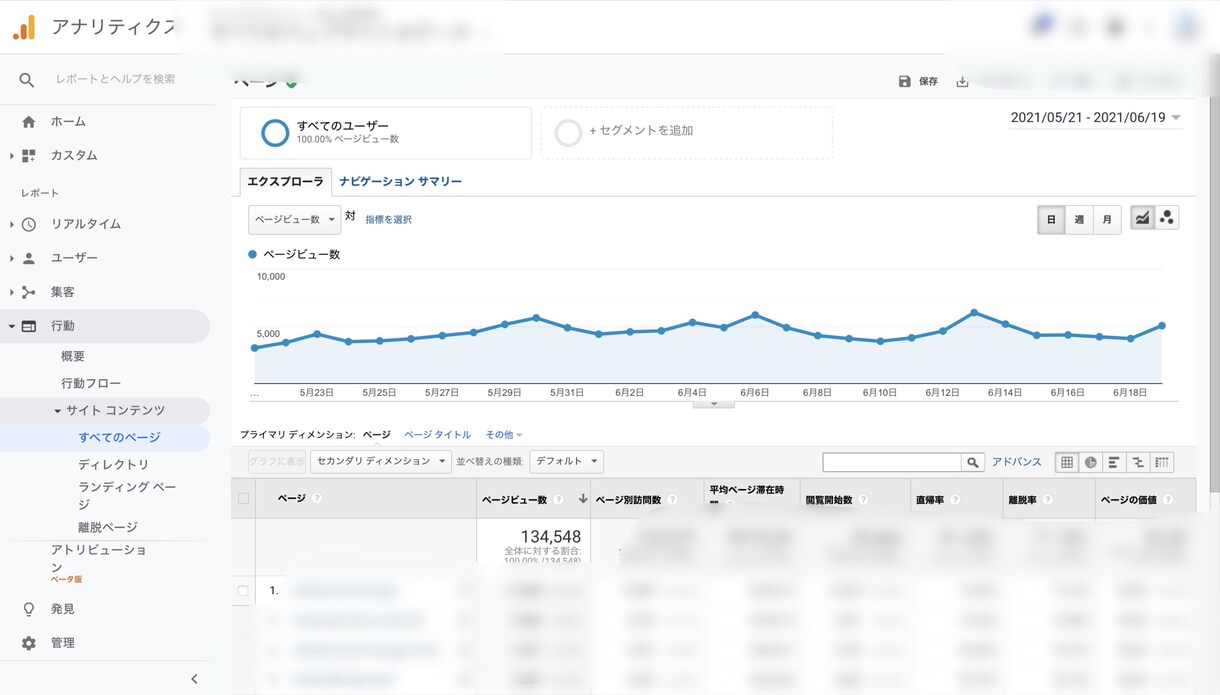Tick the select-all checkbox in table header
This screenshot has width=1220, height=695.
coord(243,498)
